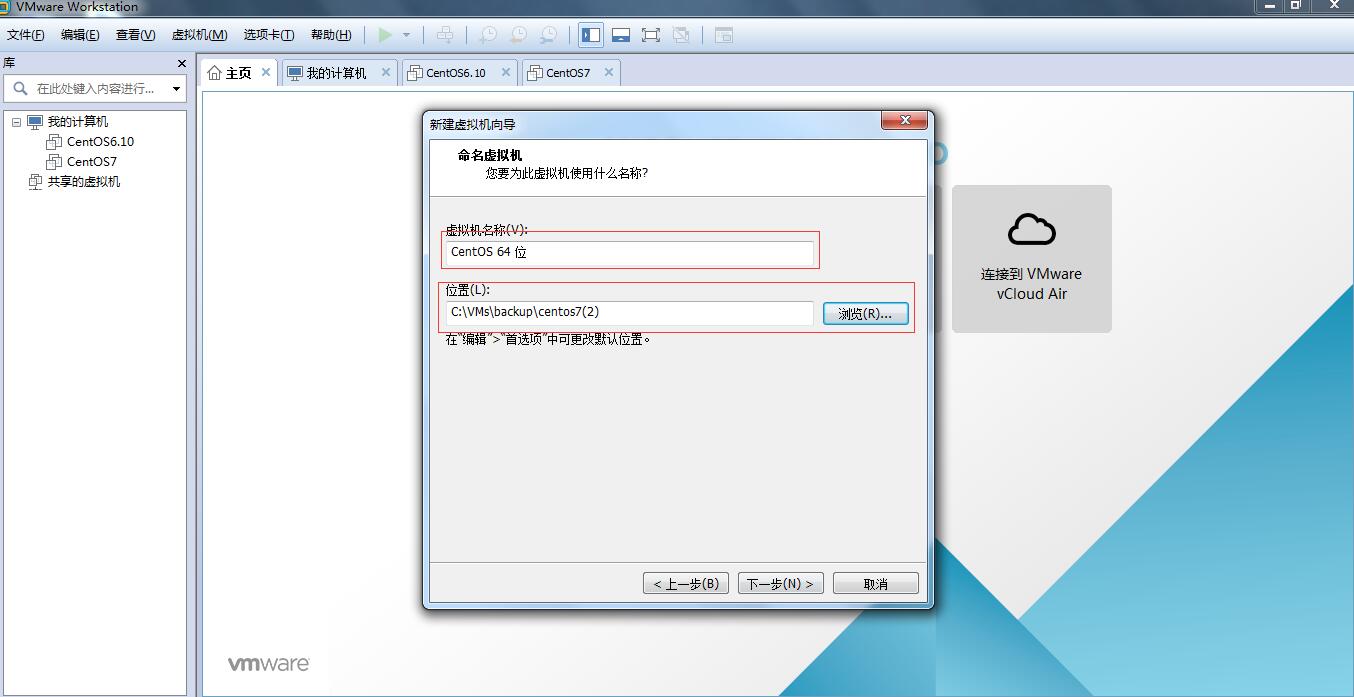Image resolution: width=1354 pixels, height=697 pixels.
Task: Click the 位置 path input field
Action: coord(629,313)
